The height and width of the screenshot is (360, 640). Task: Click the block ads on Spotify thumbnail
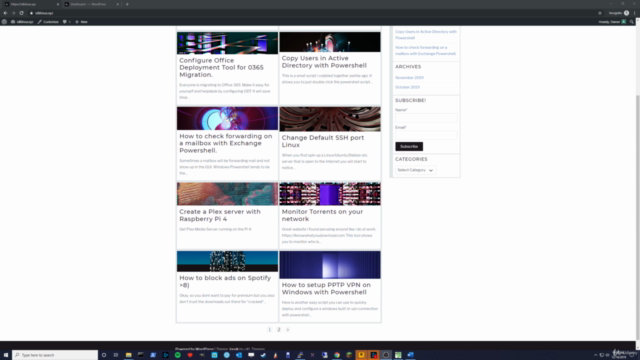pos(227,261)
